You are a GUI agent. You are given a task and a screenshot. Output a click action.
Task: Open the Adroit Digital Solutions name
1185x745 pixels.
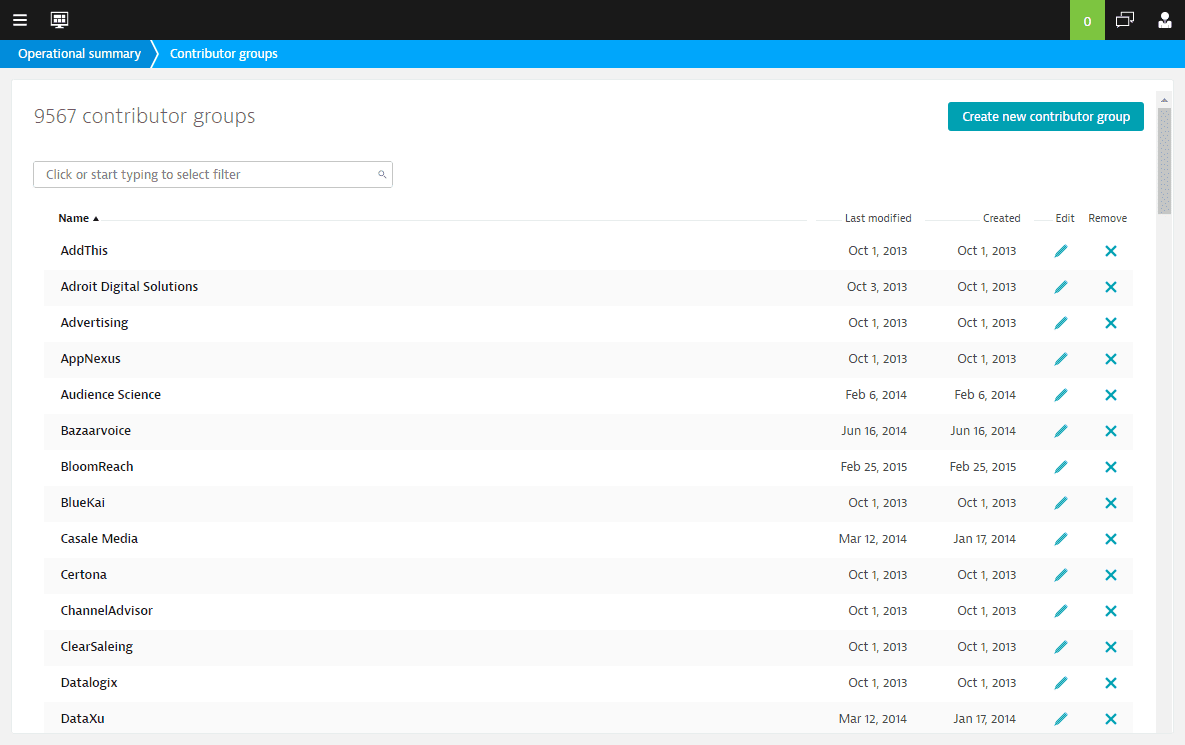(129, 287)
